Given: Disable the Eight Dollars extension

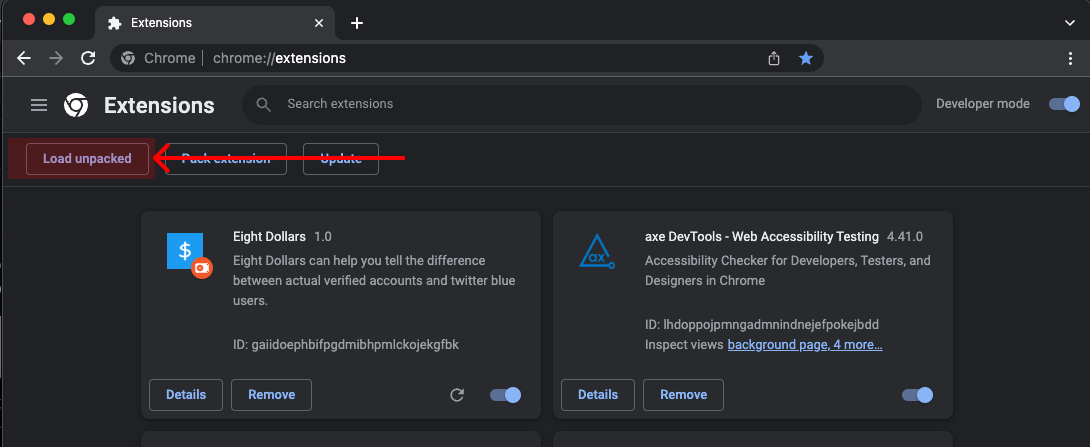Looking at the screenshot, I should (x=505, y=395).
